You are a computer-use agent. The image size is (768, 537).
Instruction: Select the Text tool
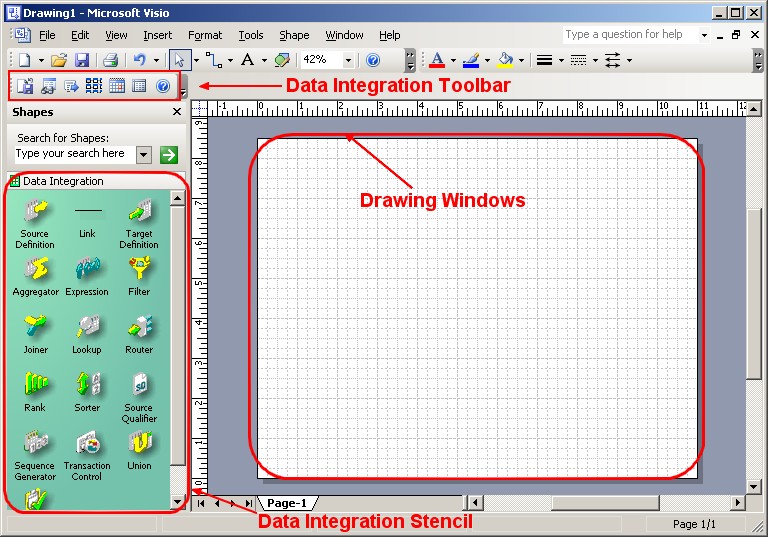(x=248, y=60)
